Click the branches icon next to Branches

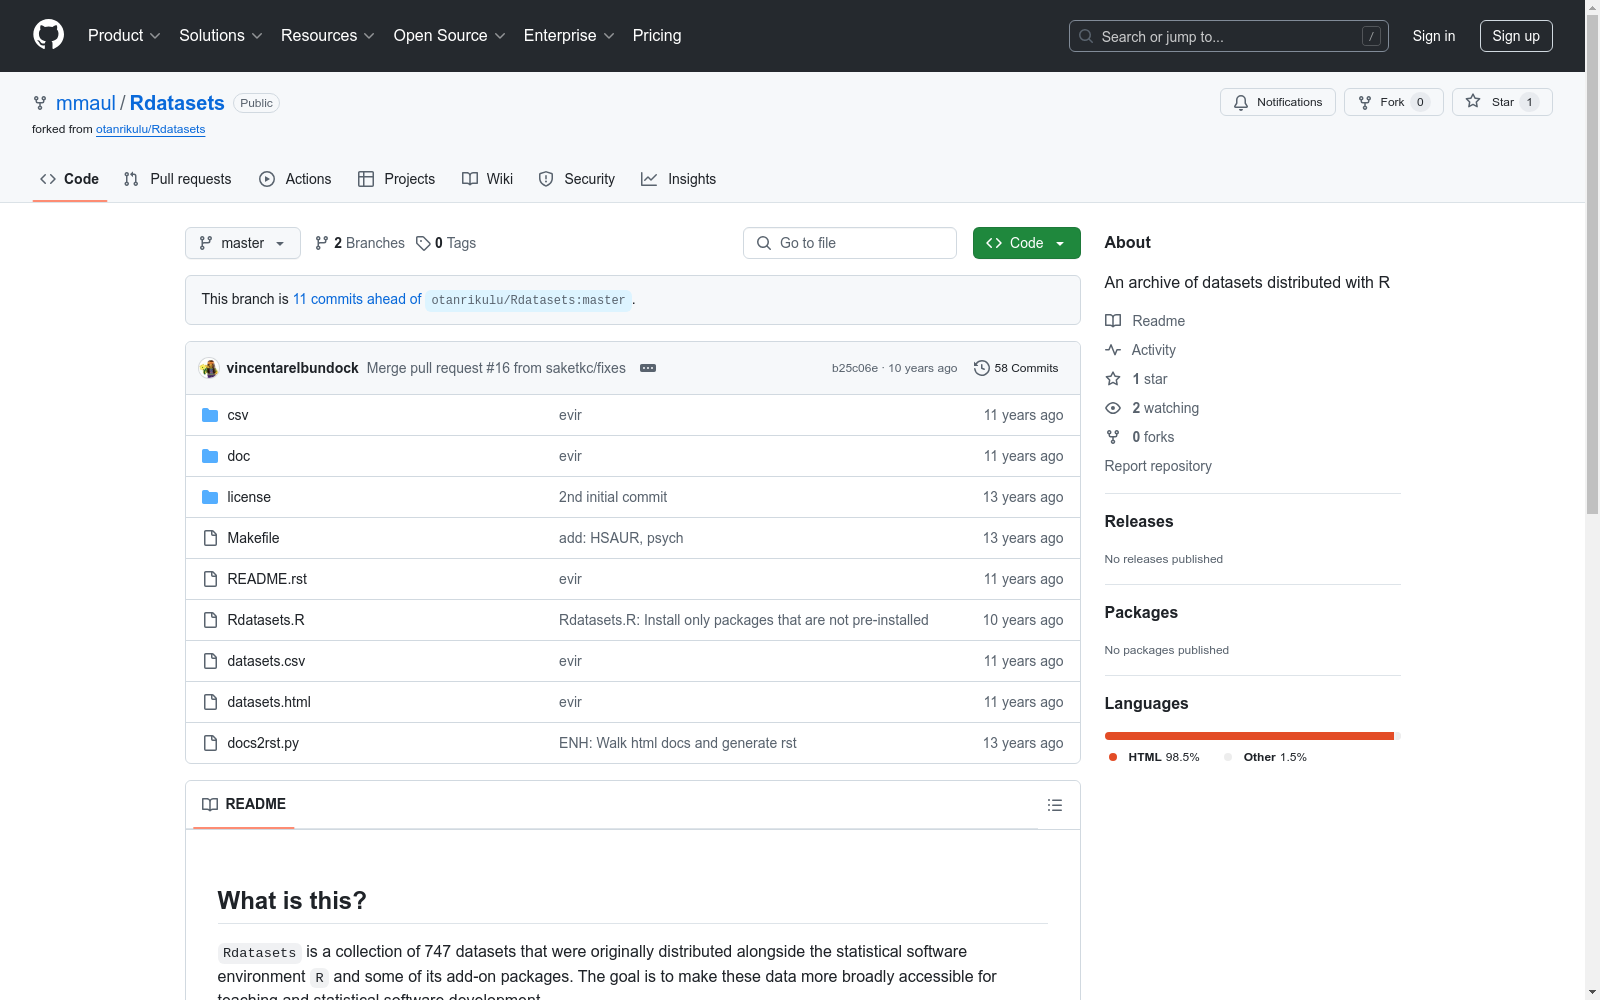322,243
